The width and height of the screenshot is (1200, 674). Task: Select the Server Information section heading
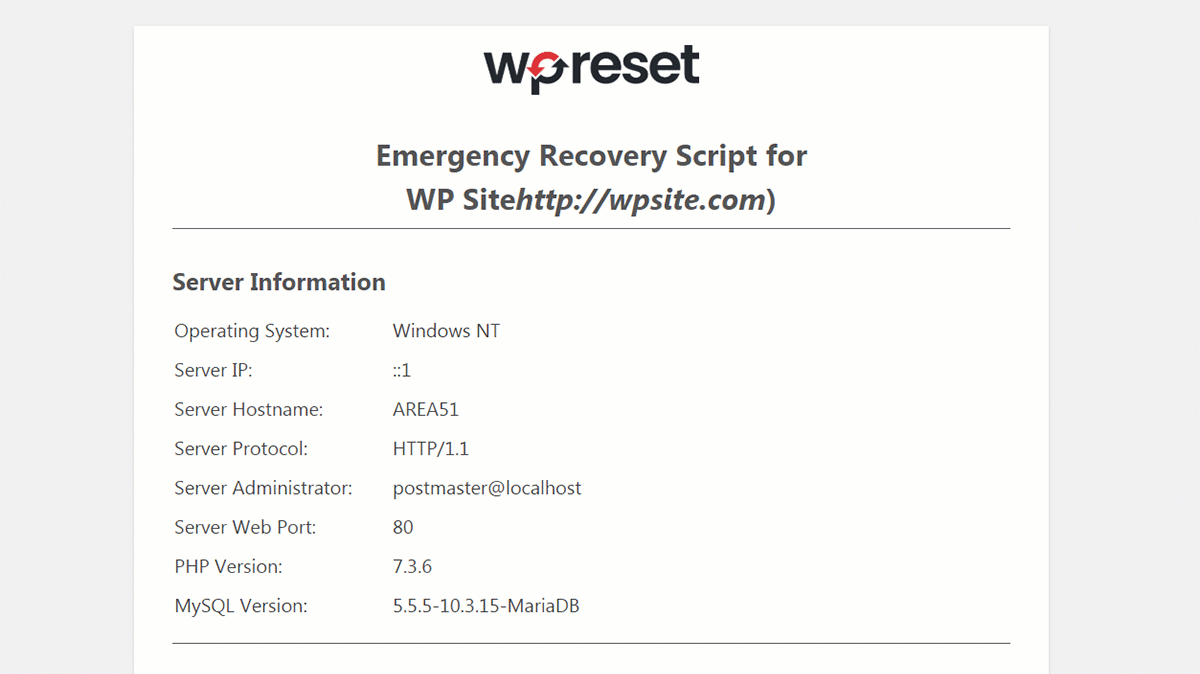pos(279,282)
